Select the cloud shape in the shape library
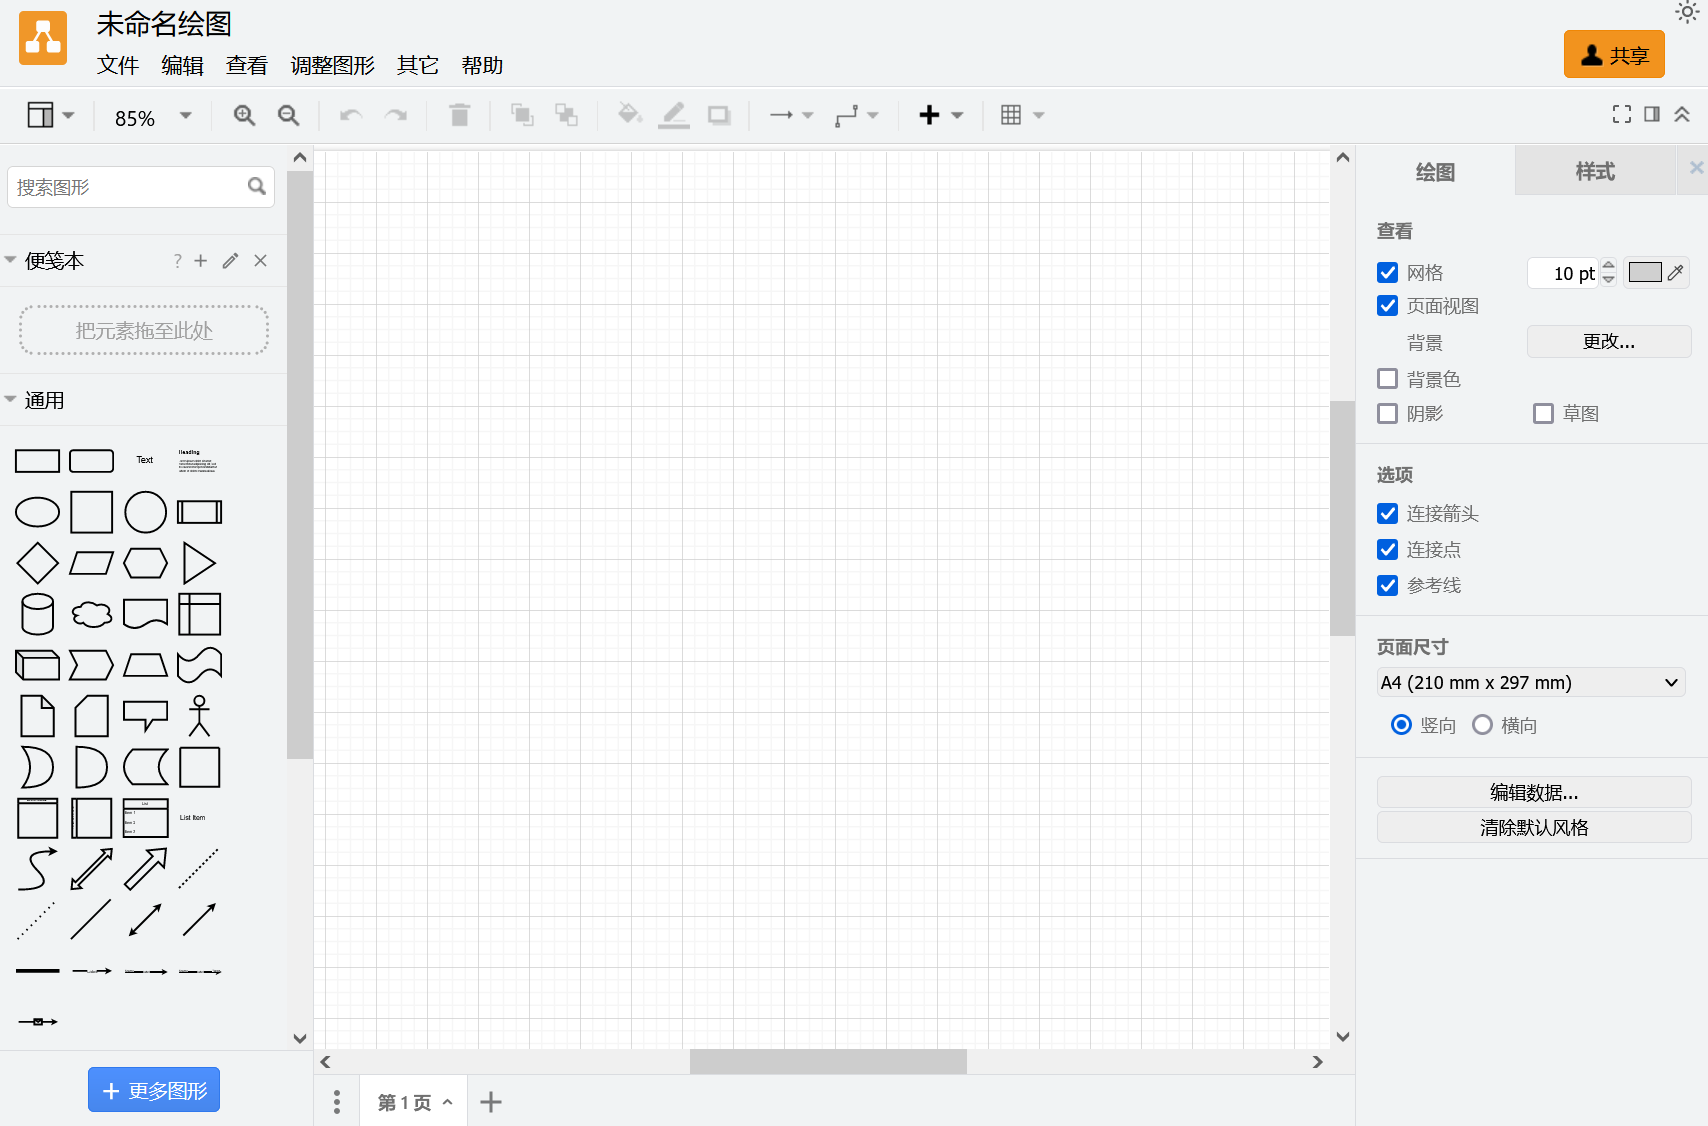The width and height of the screenshot is (1708, 1126). pos(92,614)
